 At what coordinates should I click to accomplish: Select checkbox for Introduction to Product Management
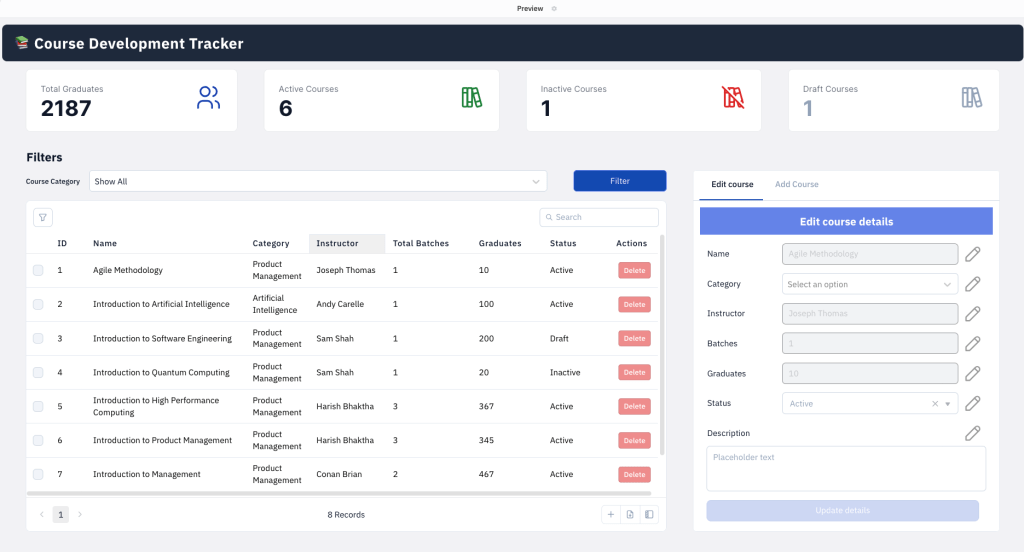tap(38, 440)
